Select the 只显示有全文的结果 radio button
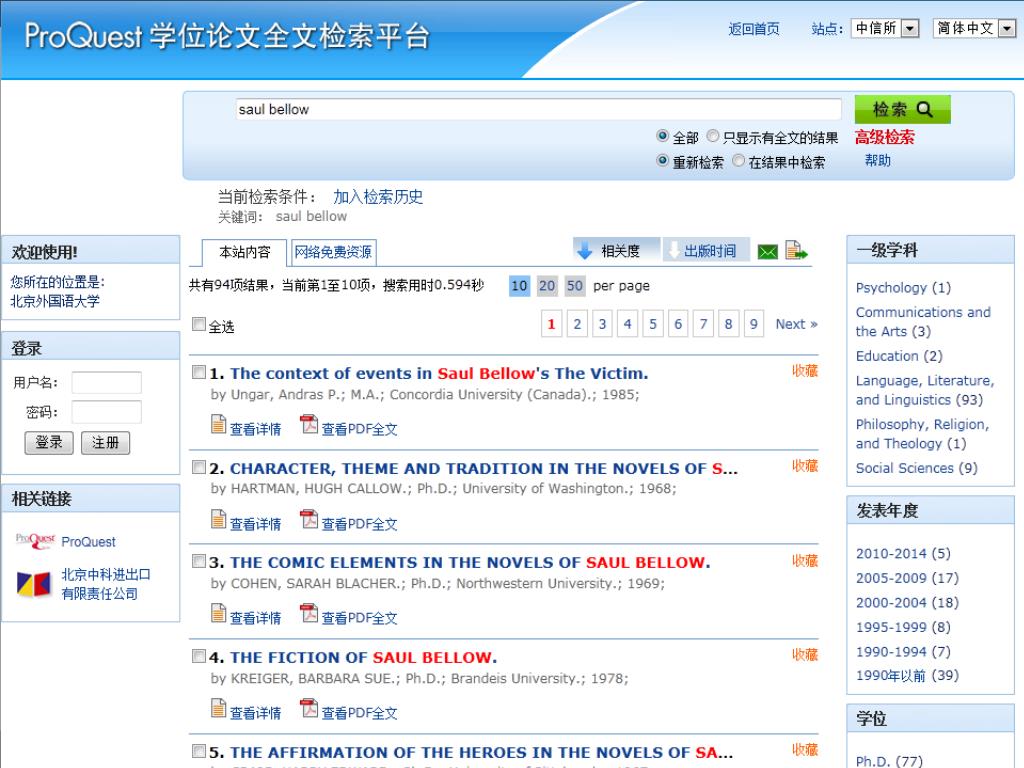The image size is (1024, 768). [x=712, y=136]
